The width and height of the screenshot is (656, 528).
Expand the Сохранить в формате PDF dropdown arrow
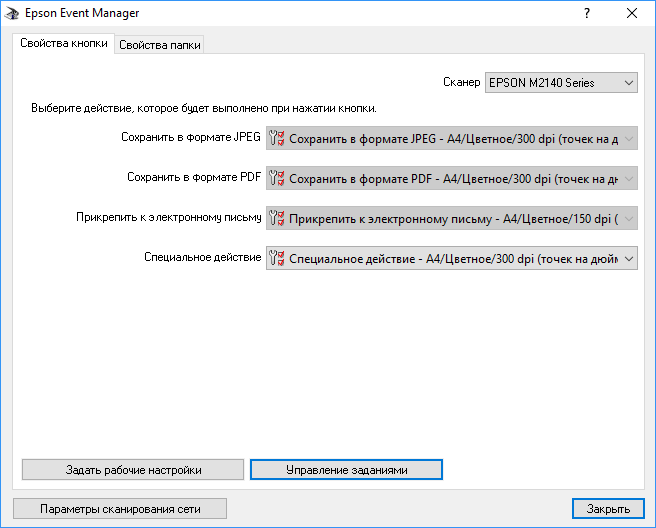628,179
